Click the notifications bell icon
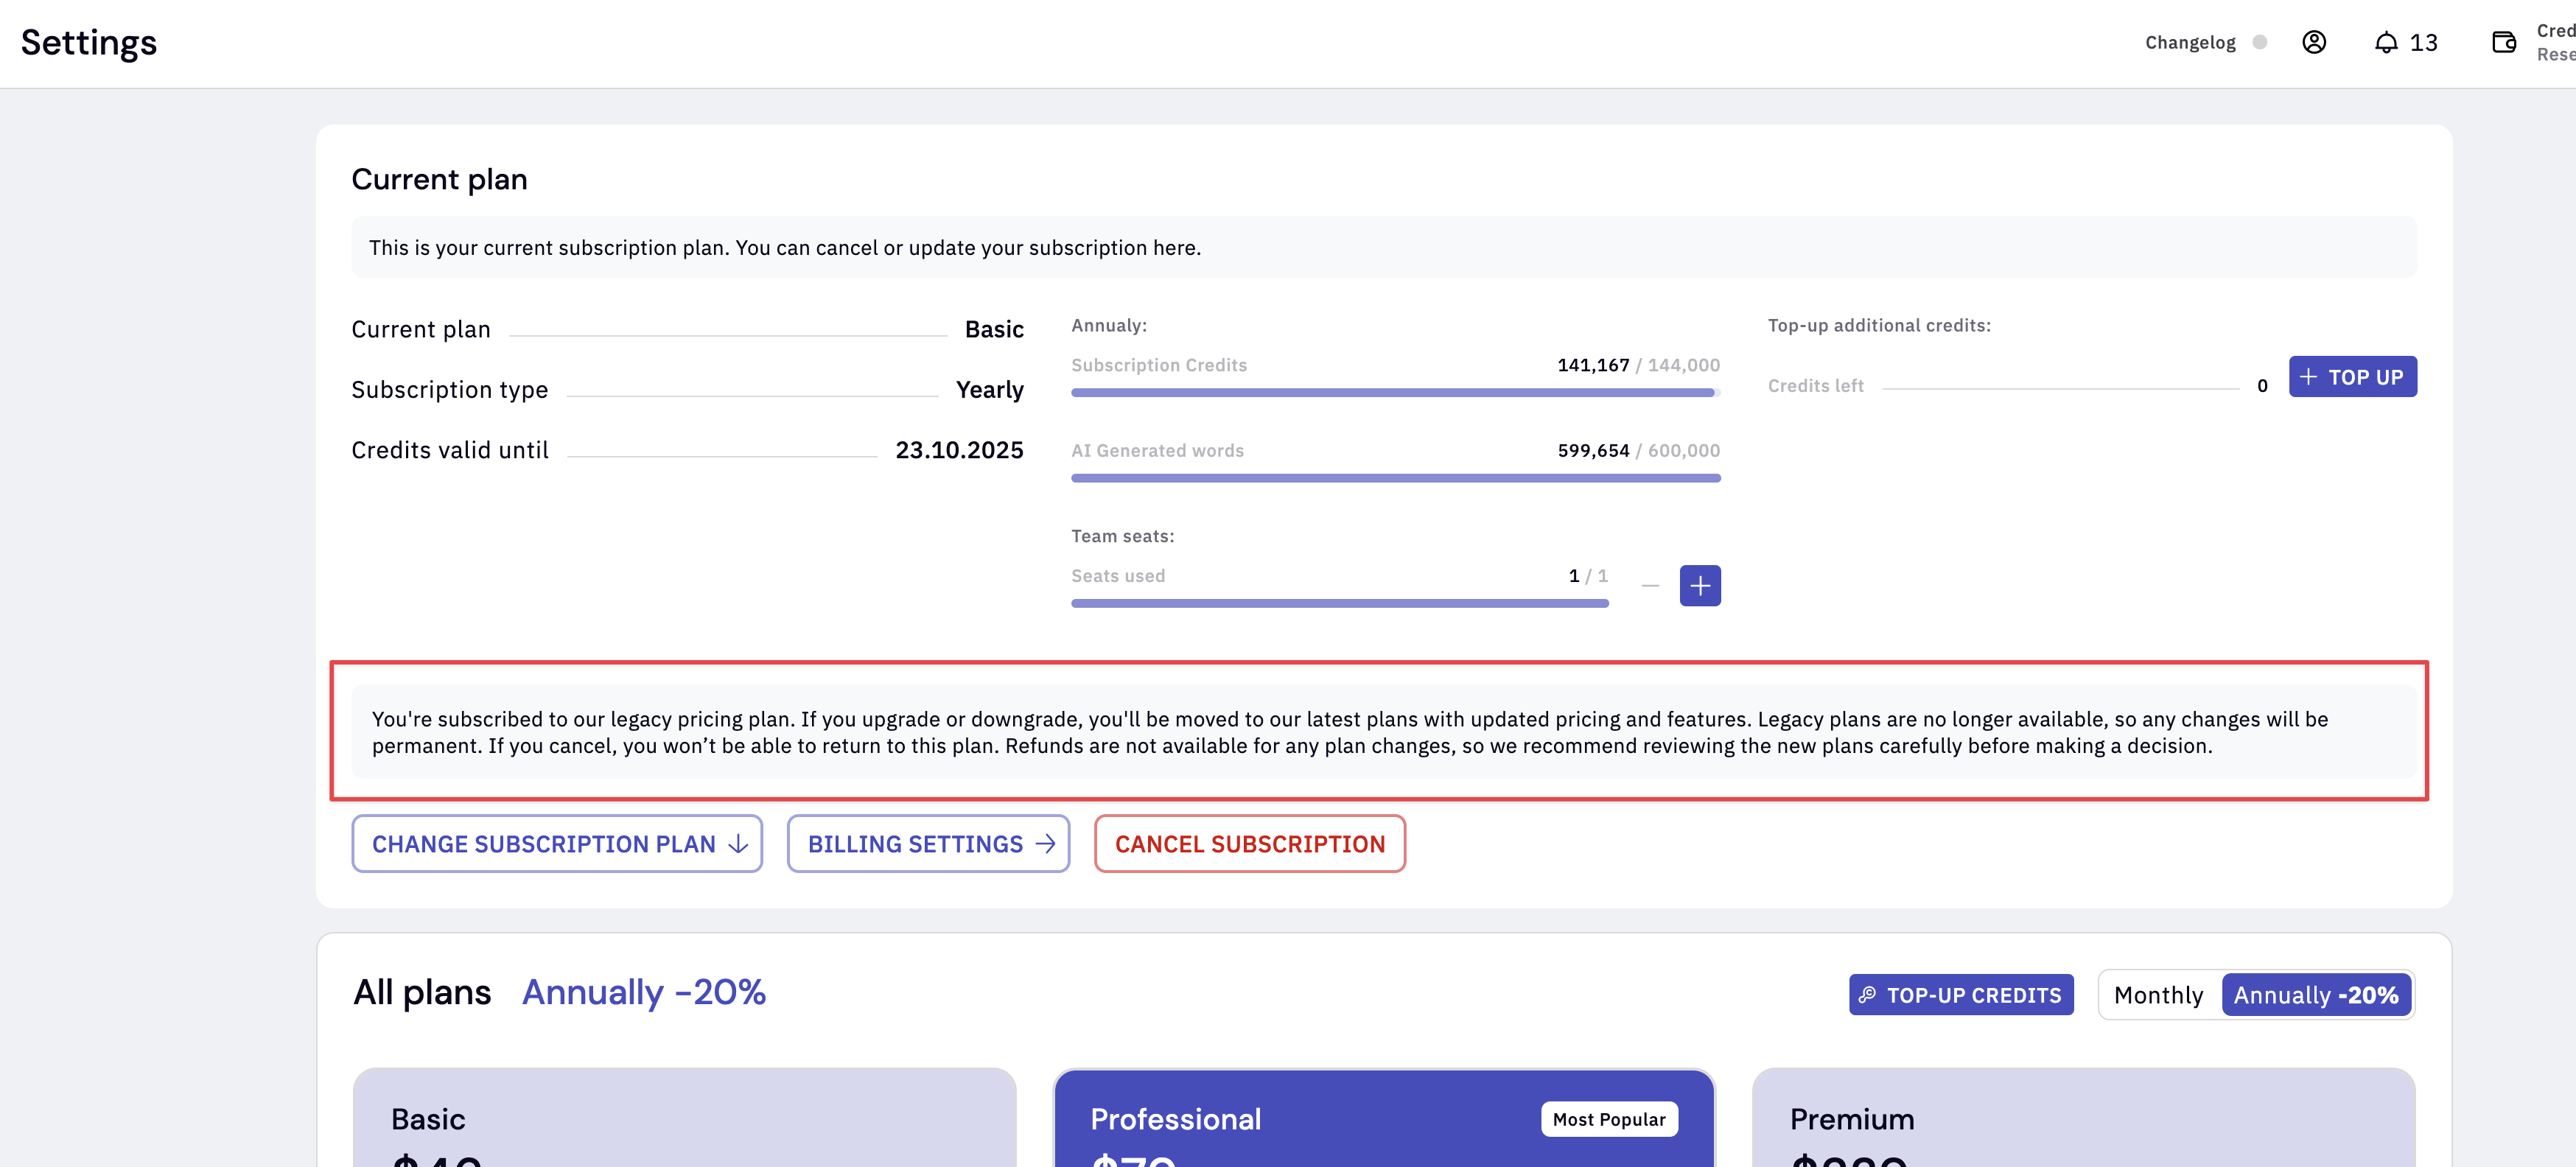This screenshot has width=2576, height=1167. pyautogui.click(x=2386, y=42)
